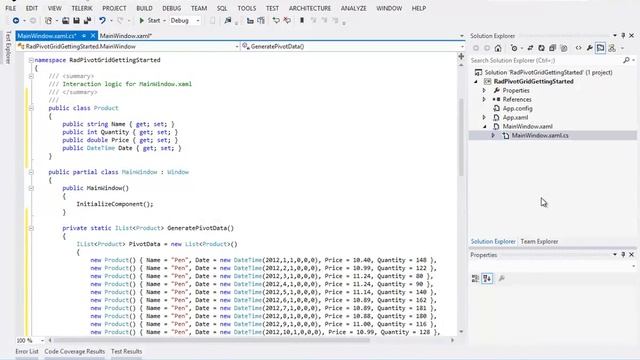Sync with Active Document in Solution Explorer

530,48
